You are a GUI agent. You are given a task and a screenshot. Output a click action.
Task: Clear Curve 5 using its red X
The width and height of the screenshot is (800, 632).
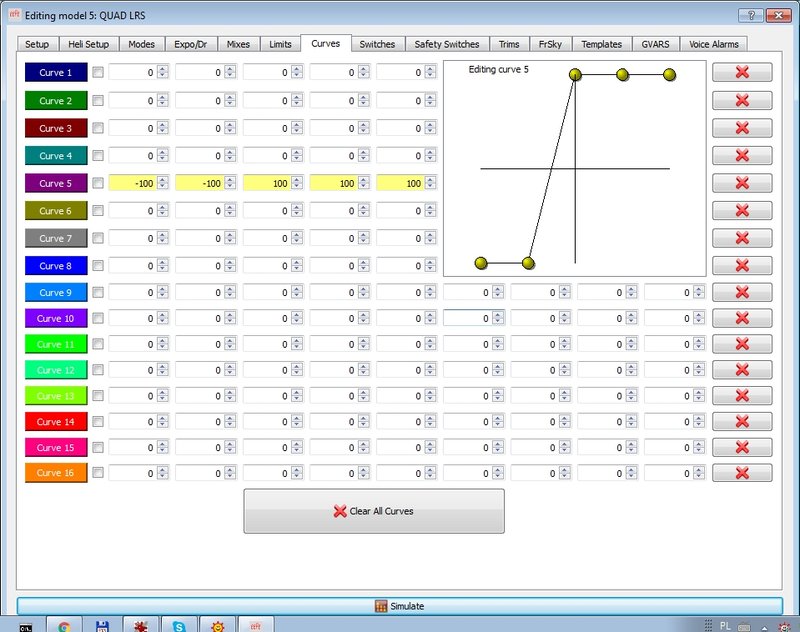742,183
